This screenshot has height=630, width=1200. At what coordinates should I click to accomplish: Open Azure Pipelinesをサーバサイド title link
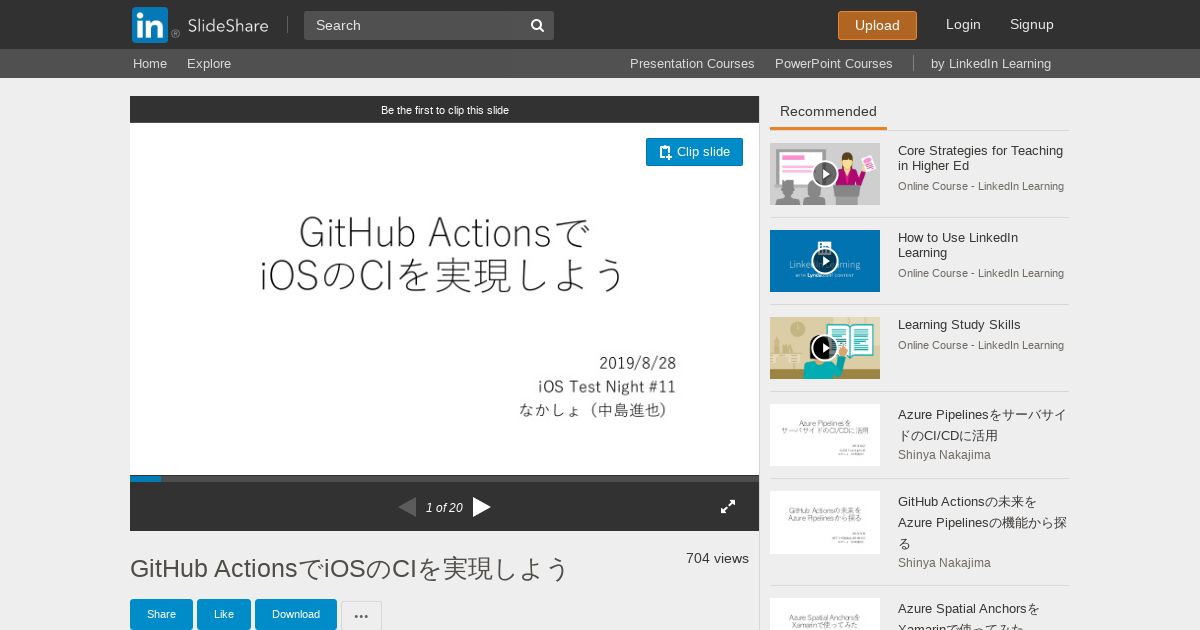pos(982,425)
